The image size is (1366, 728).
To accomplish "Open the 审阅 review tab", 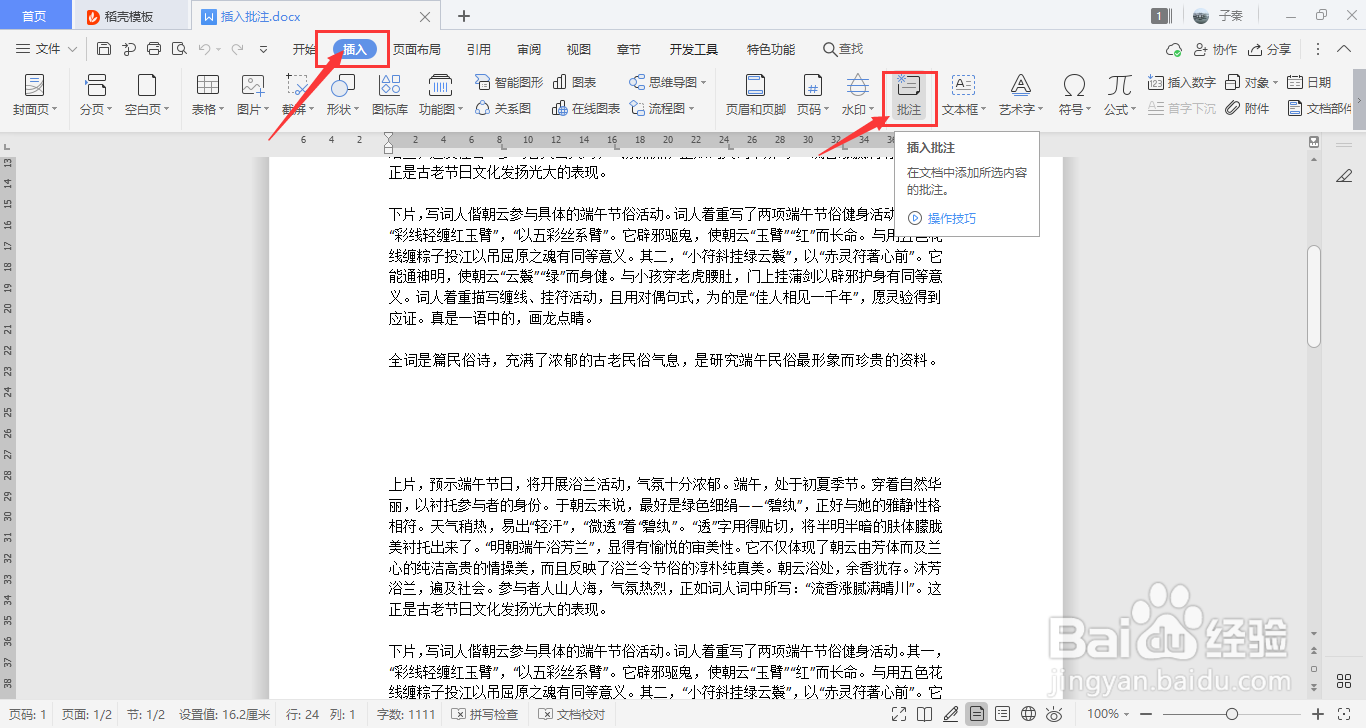I will pyautogui.click(x=529, y=49).
